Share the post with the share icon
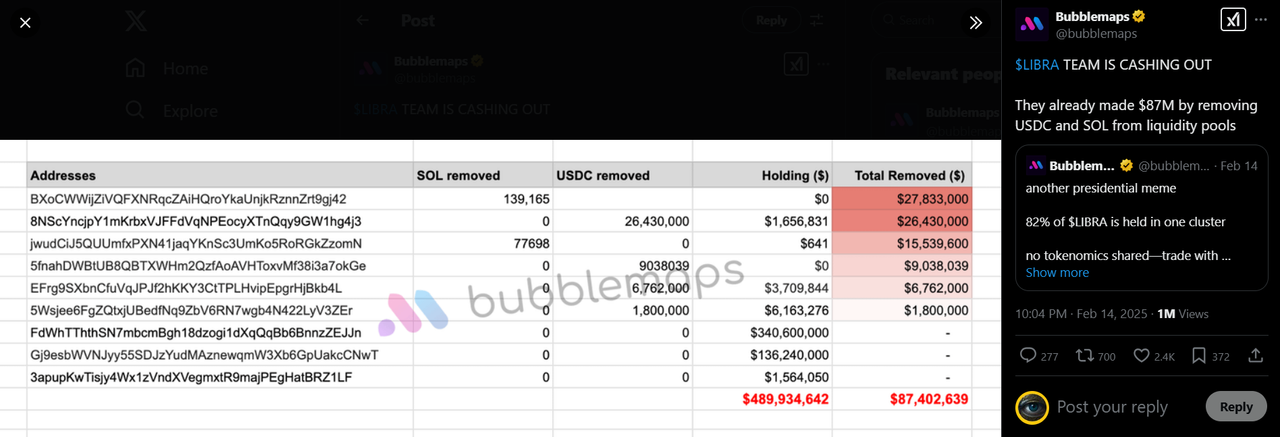This screenshot has height=437, width=1280. click(1256, 356)
